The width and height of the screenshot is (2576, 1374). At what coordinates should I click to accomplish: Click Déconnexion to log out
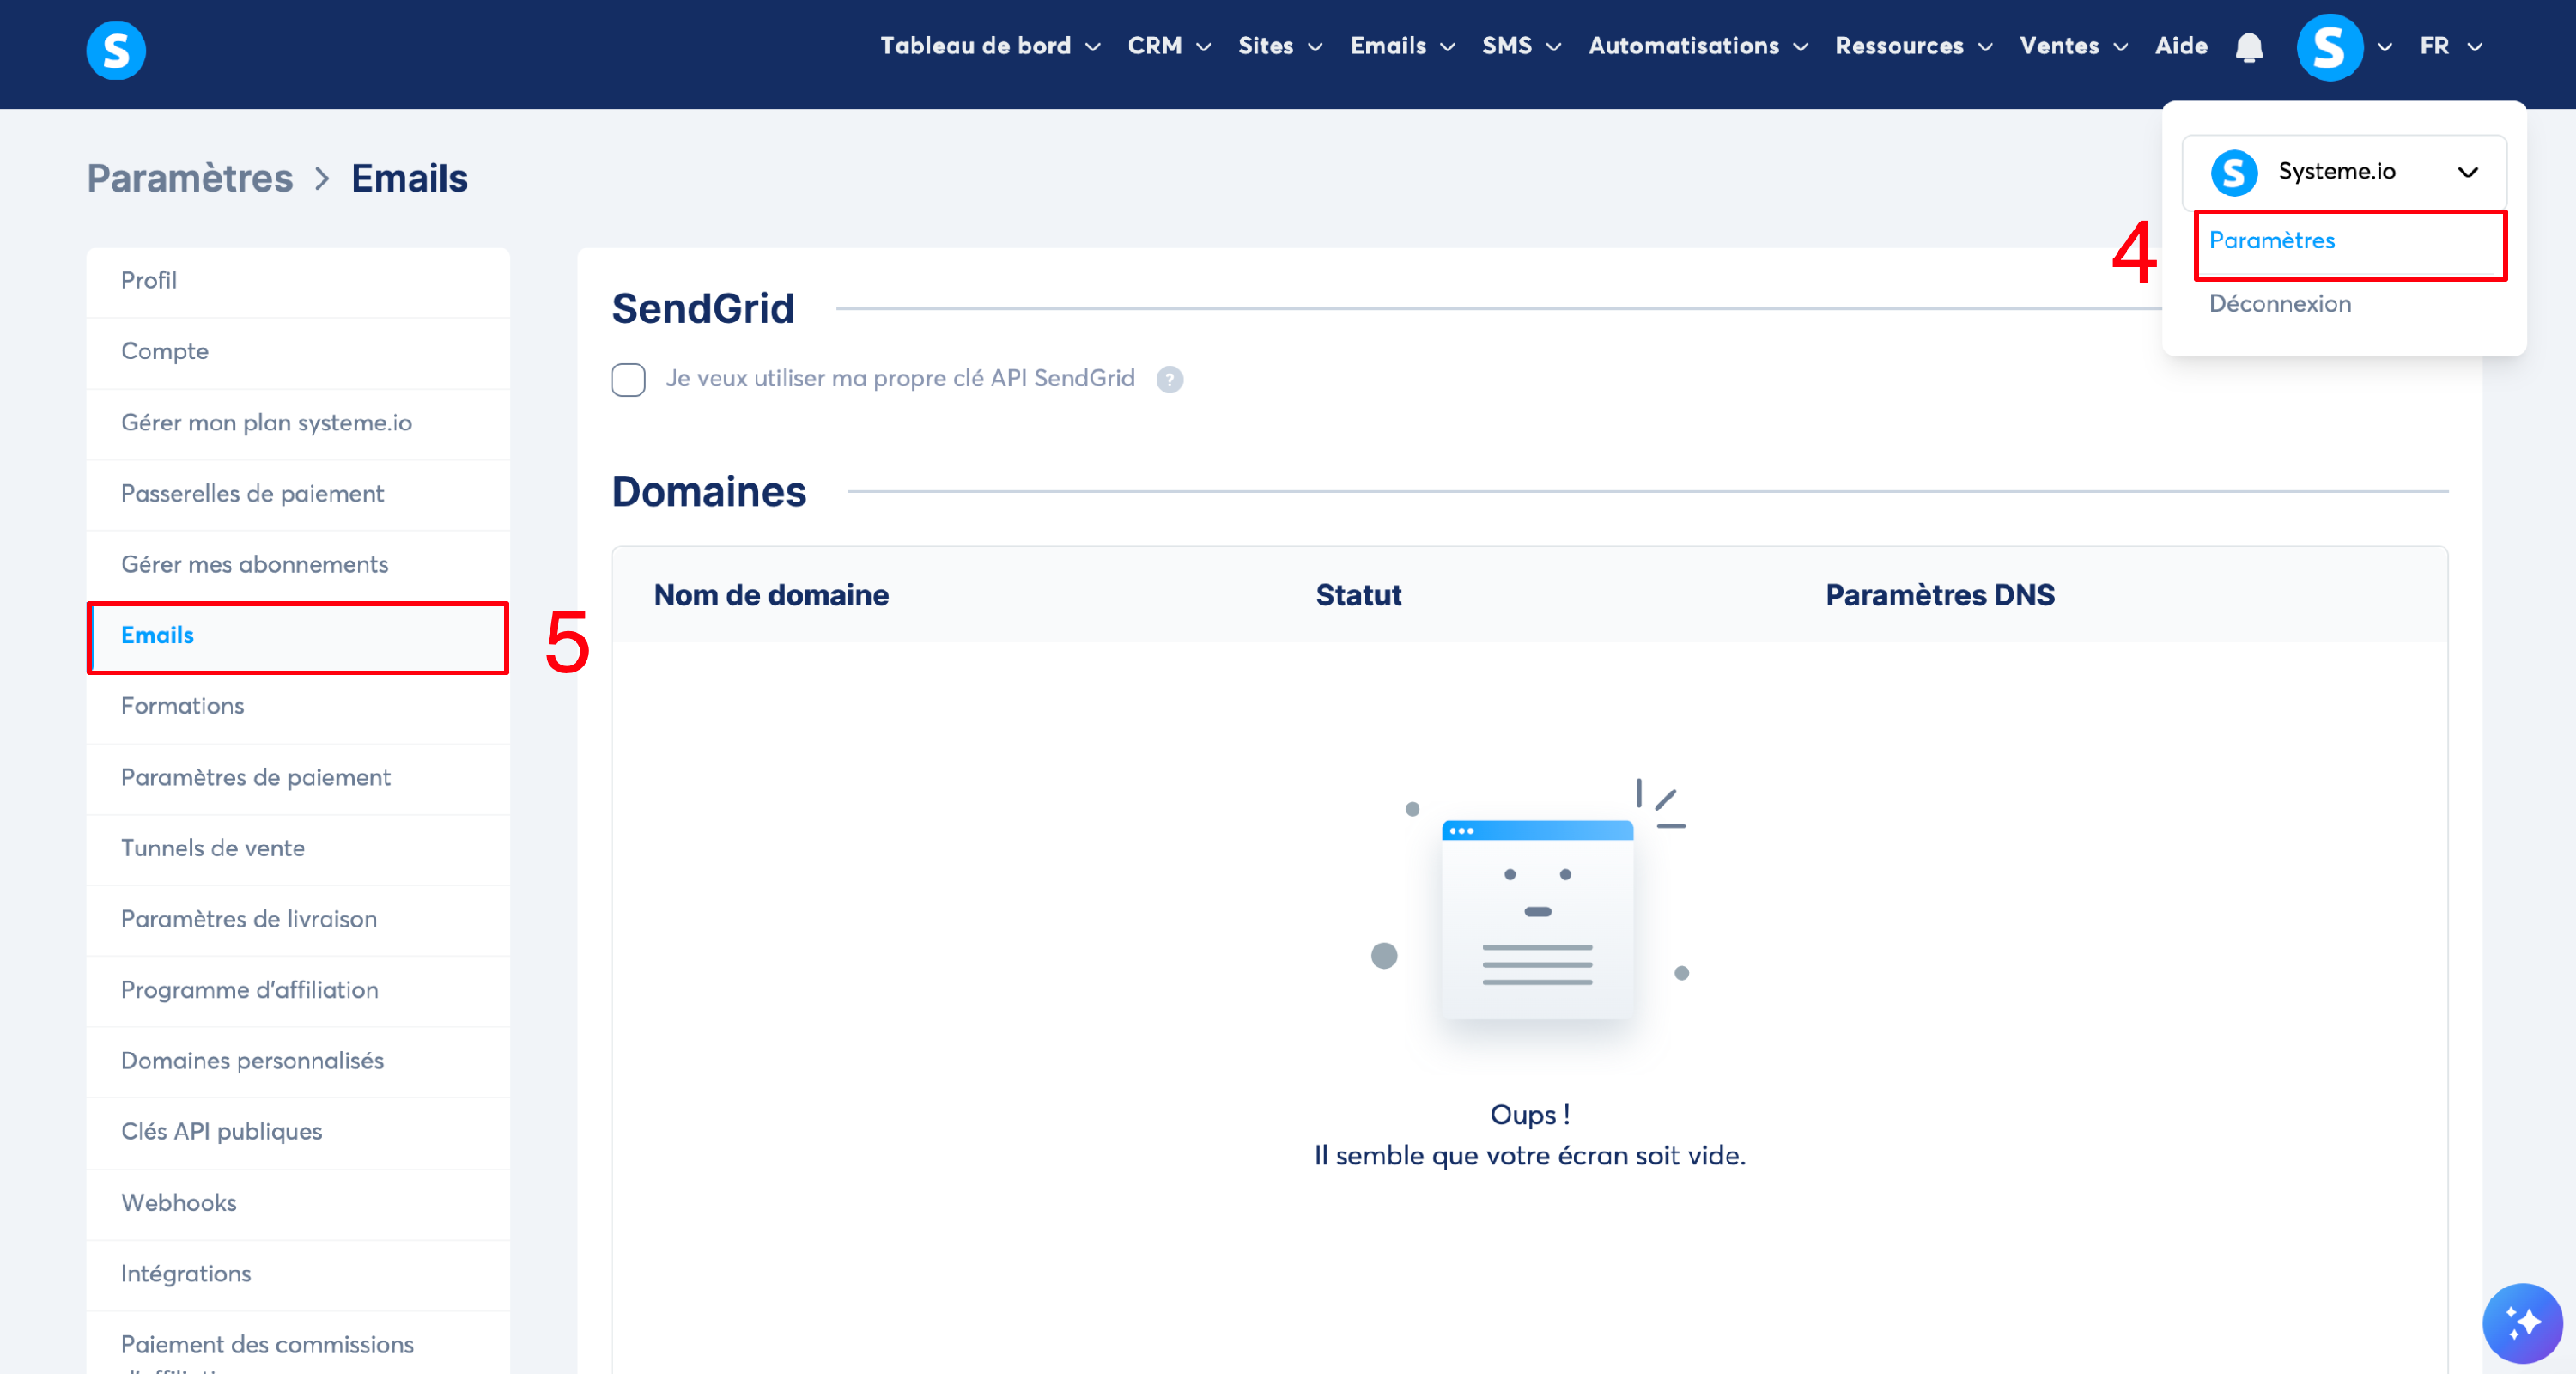pyautogui.click(x=2279, y=304)
